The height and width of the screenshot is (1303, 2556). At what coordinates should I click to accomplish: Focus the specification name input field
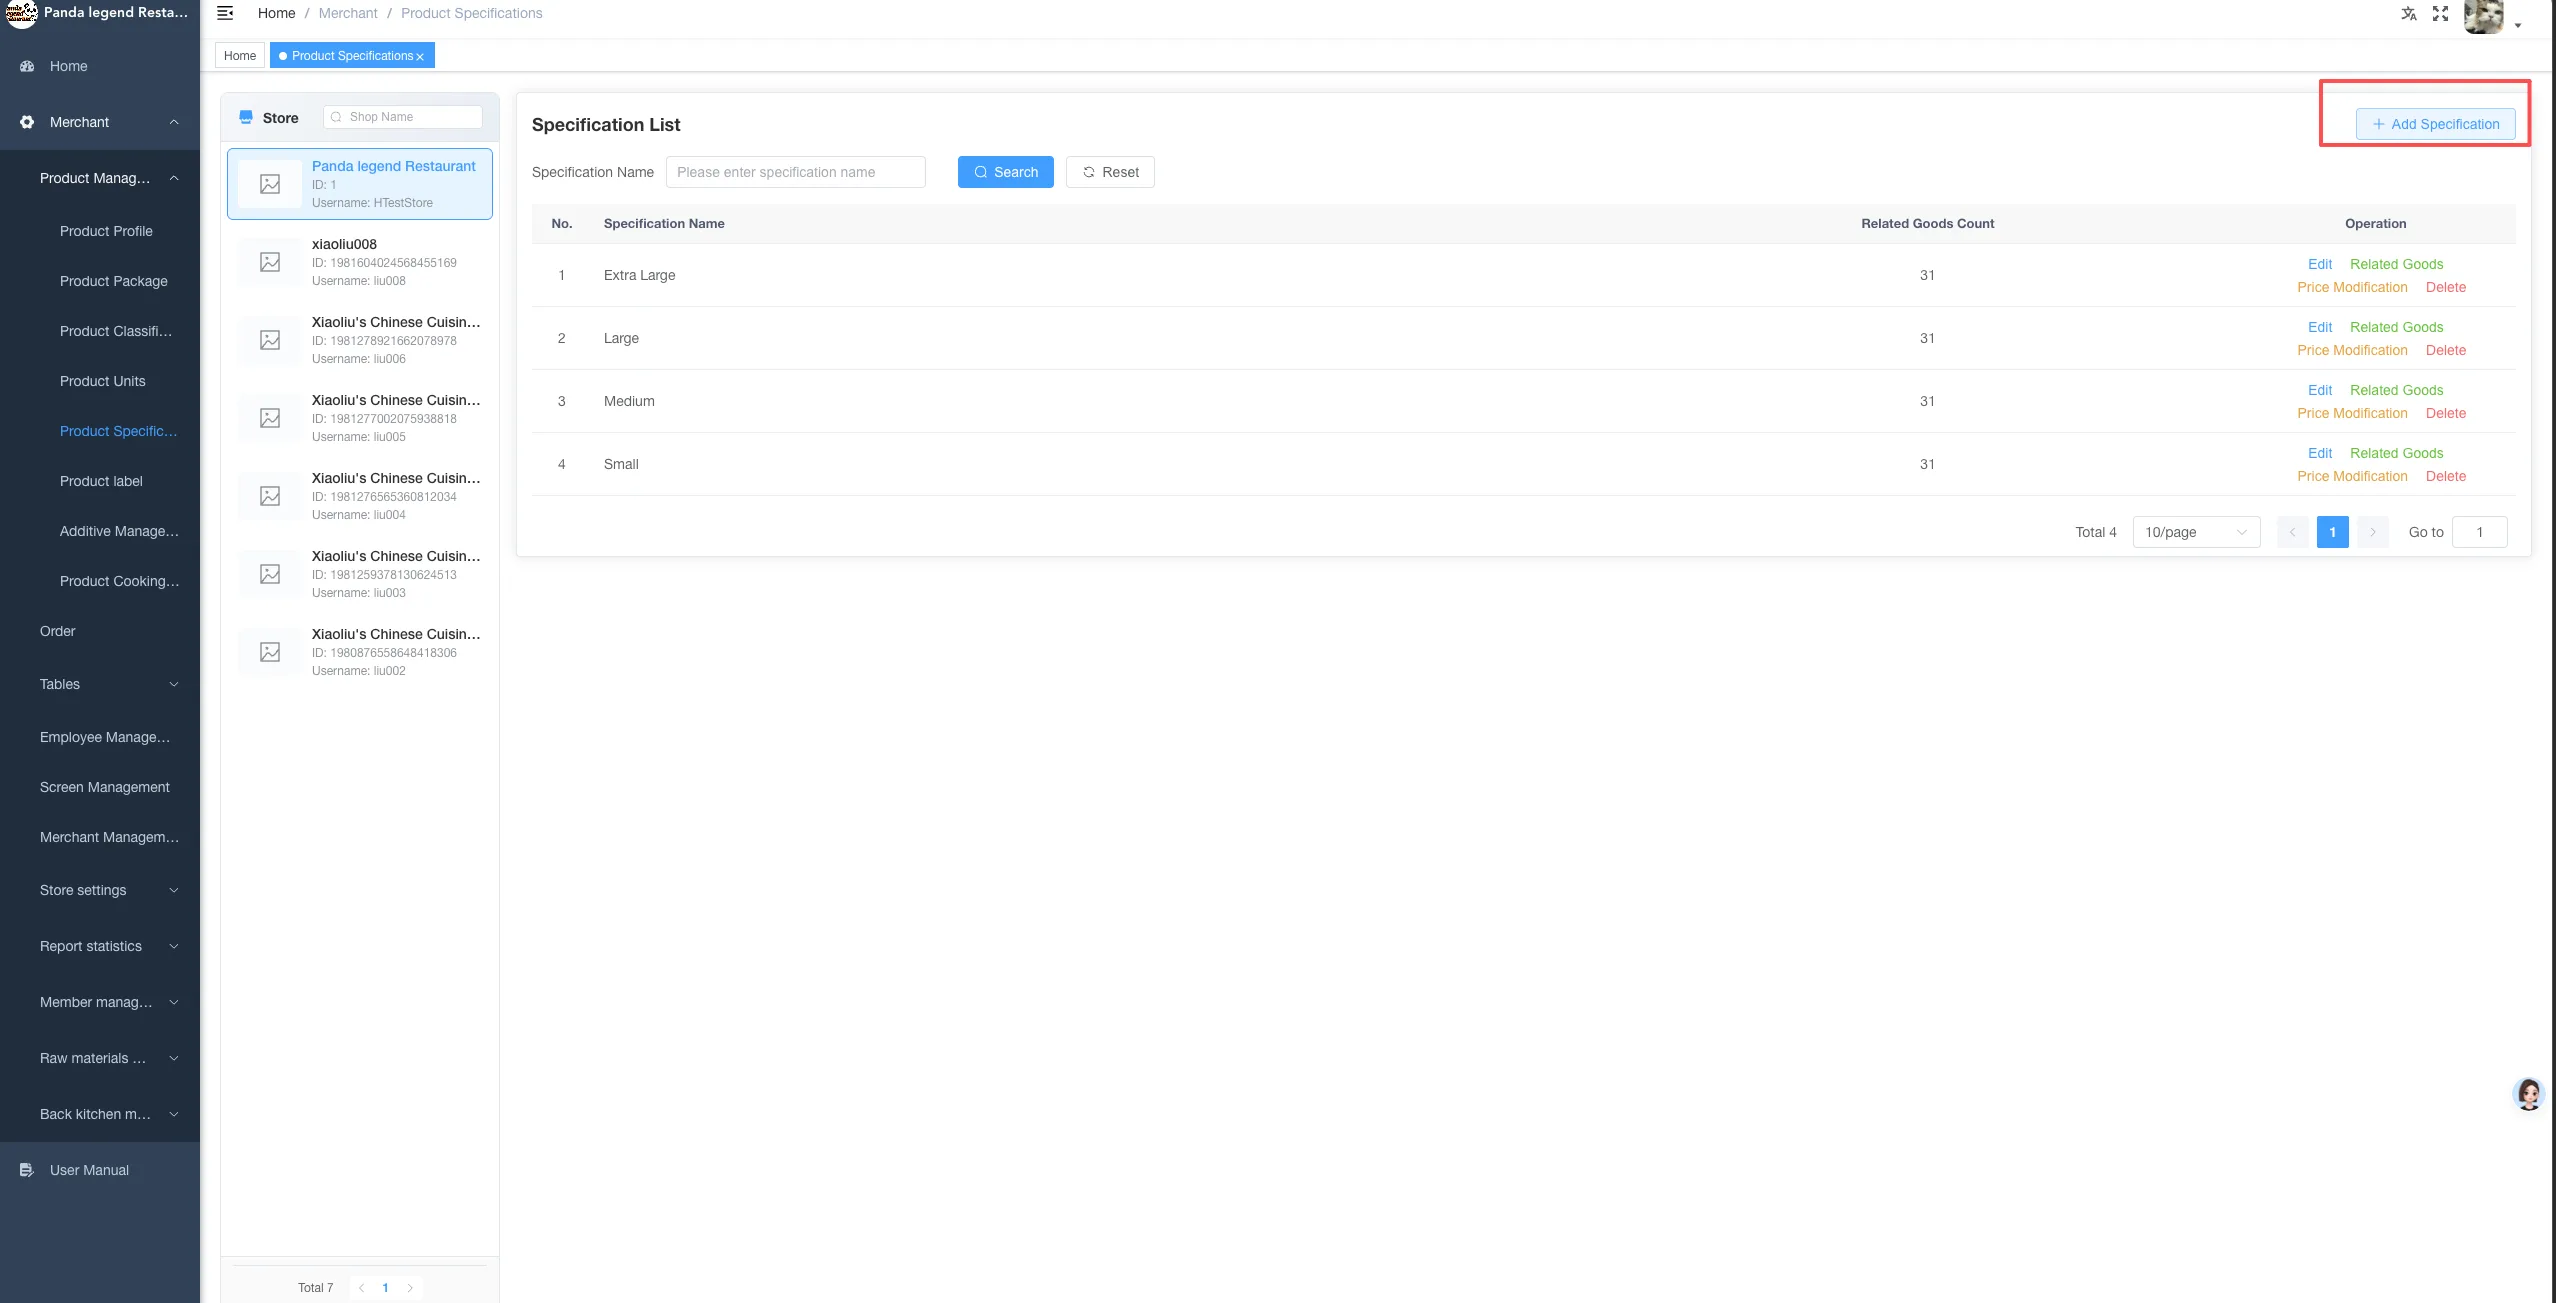click(x=796, y=172)
